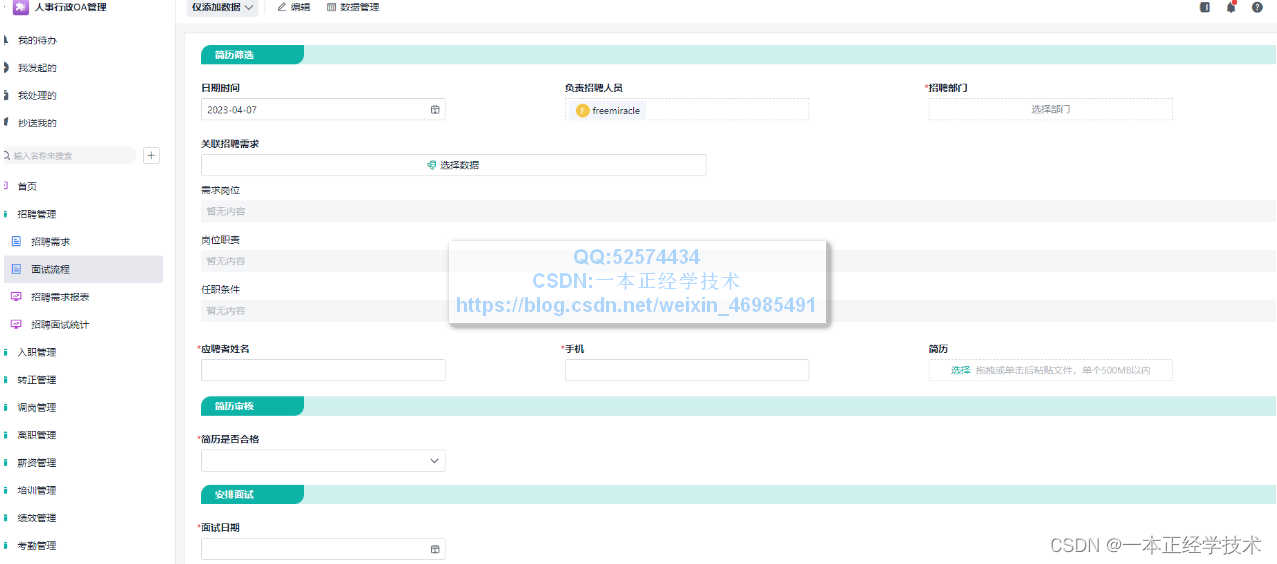1277x564 pixels.
Task: Open calendar picker for 日期时间 field
Action: [435, 110]
